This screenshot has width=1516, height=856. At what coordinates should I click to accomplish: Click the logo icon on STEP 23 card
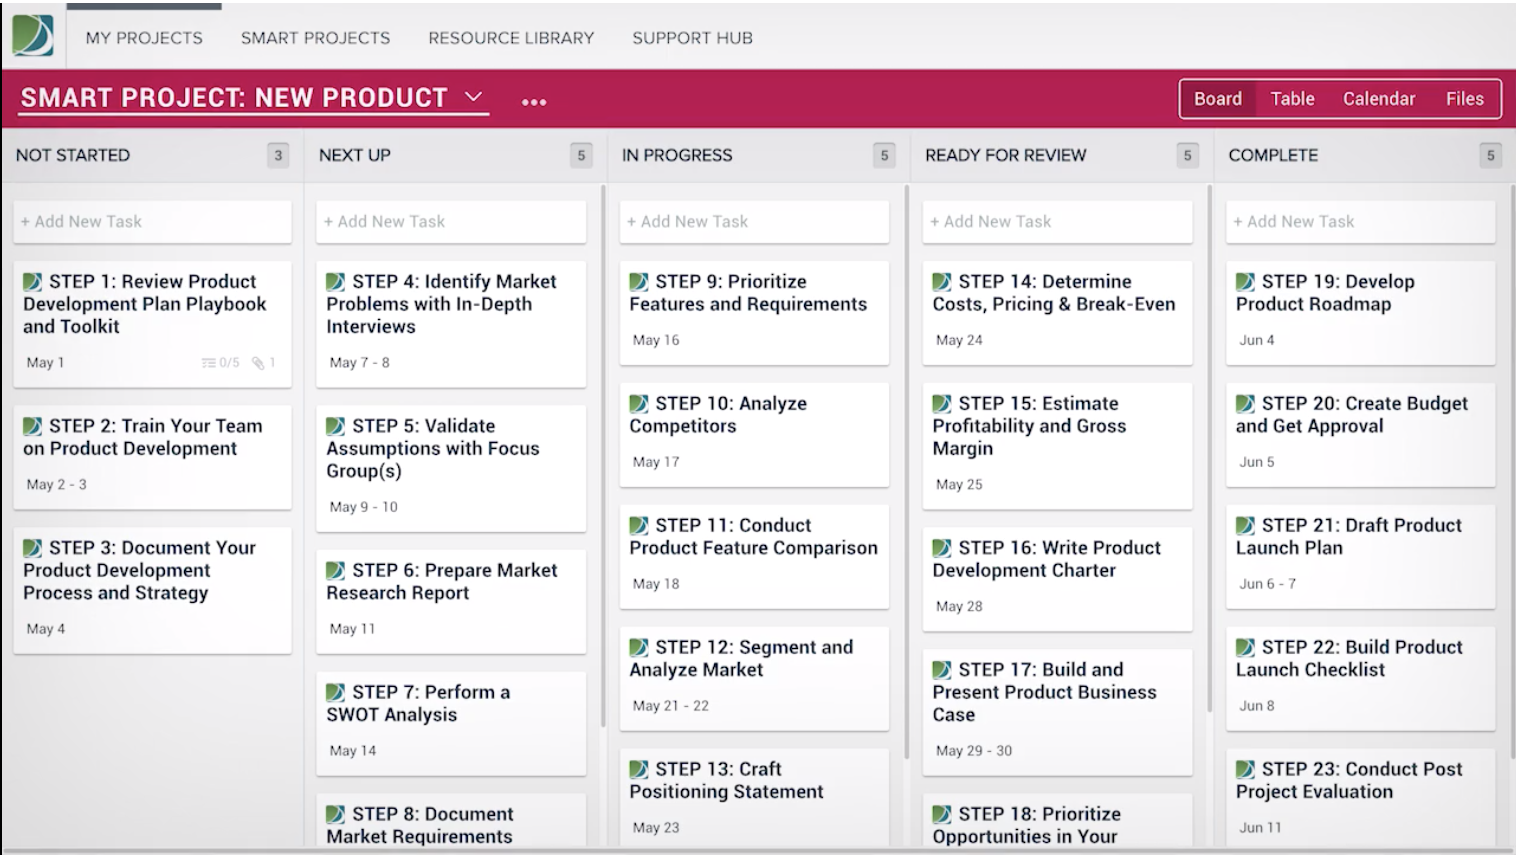[x=1245, y=770]
